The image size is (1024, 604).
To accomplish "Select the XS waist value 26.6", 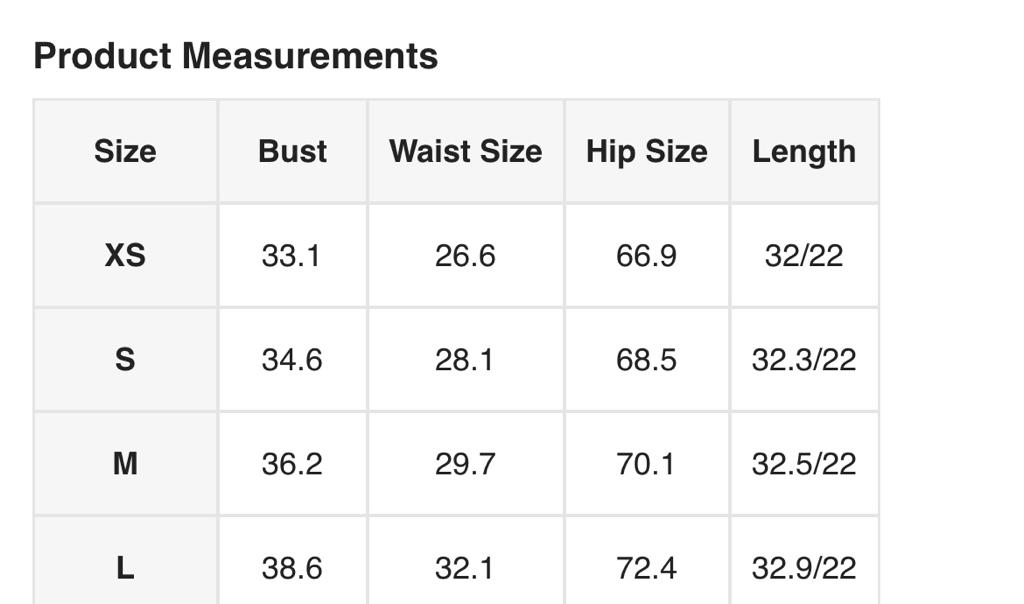I will [465, 256].
